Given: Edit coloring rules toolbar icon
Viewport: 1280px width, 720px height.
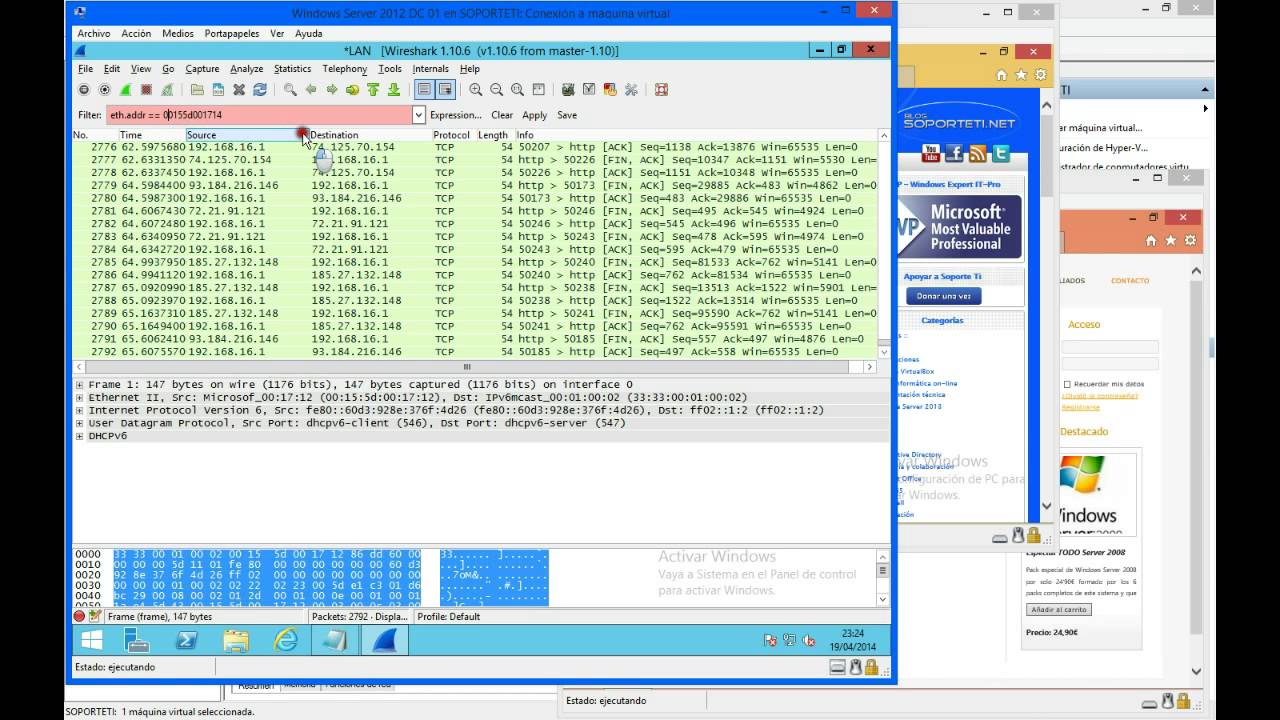Looking at the screenshot, I should click(x=610, y=89).
